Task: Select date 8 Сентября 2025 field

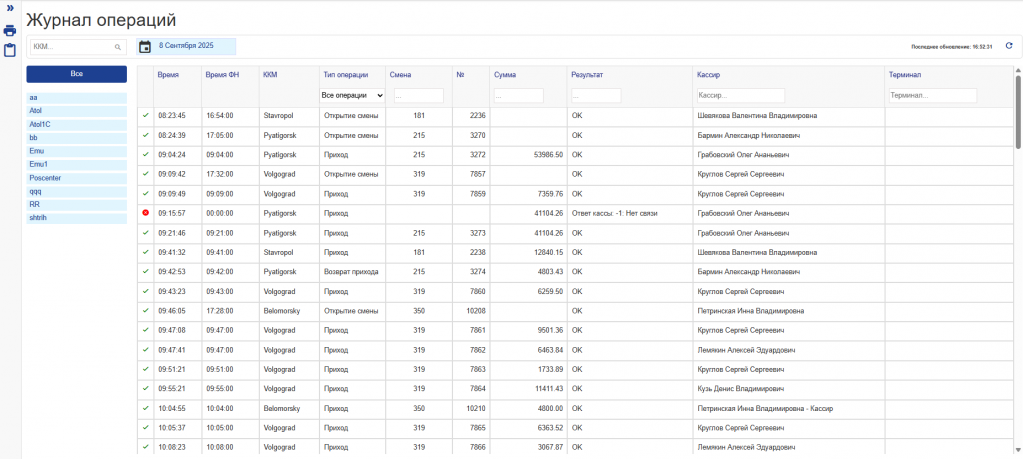Action: click(194, 46)
